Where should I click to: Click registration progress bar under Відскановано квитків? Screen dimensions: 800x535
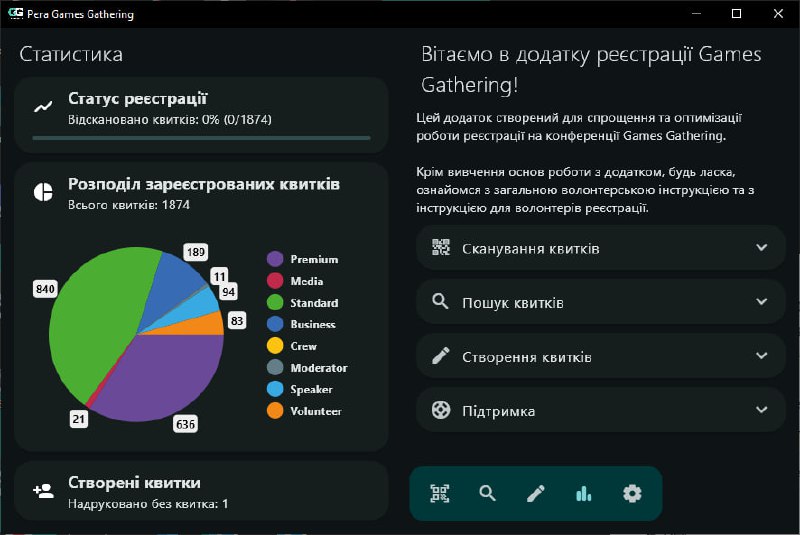tap(202, 138)
